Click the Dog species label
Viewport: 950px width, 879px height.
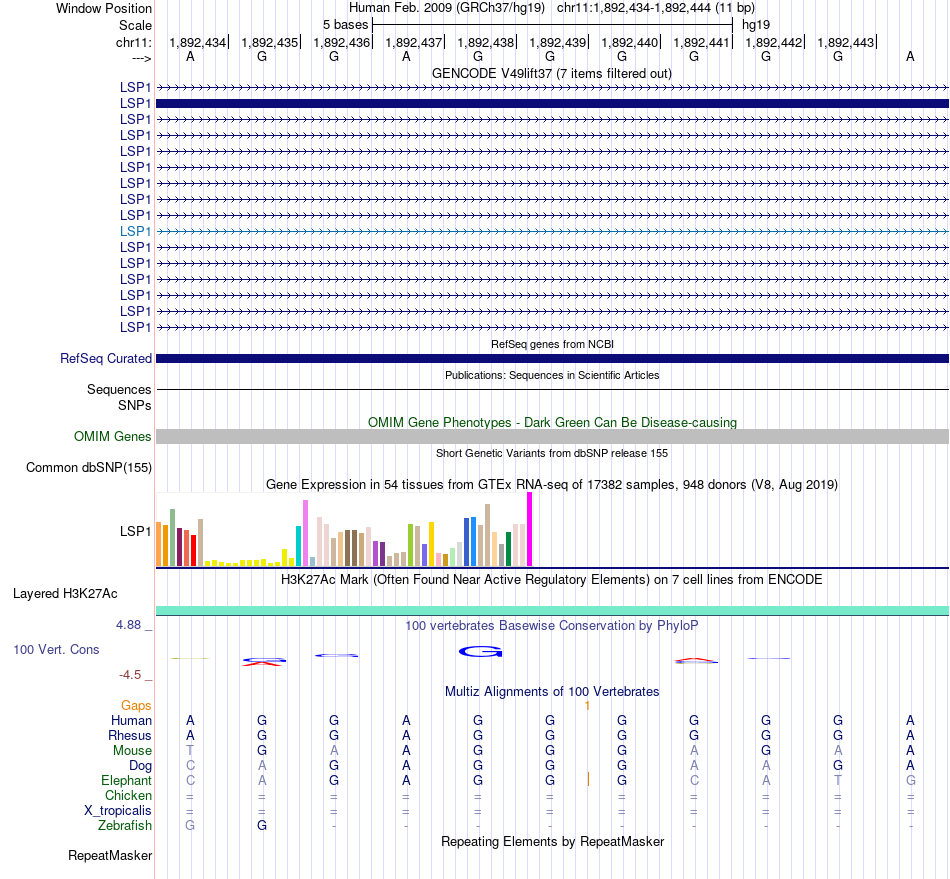140,766
